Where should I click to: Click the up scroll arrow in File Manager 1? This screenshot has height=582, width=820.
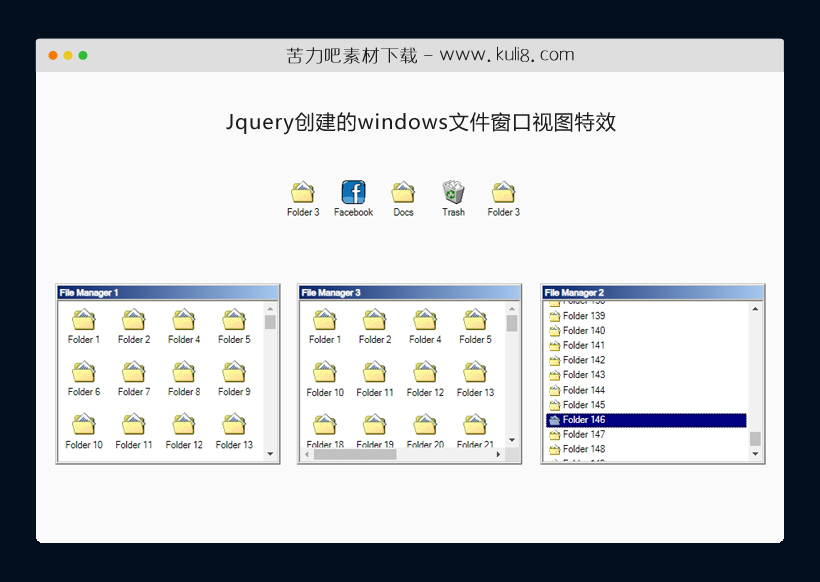point(268,309)
